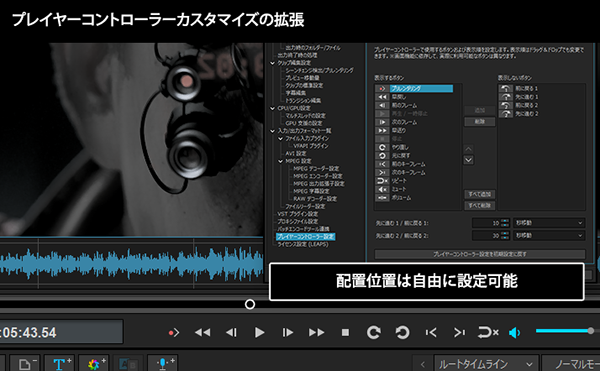
Task: Open プロキシファイル設定 in the tree
Action: coord(298,221)
